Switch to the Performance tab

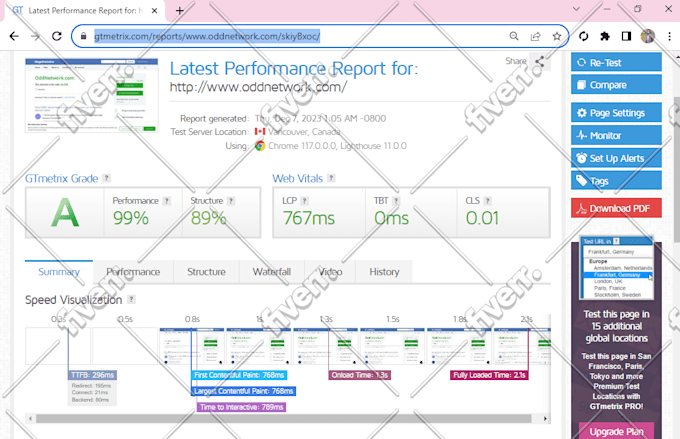133,272
